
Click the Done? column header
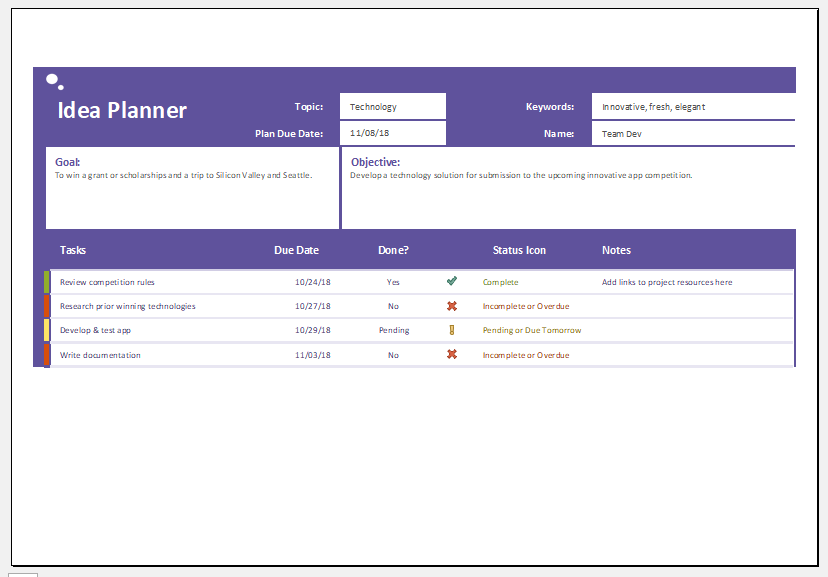pos(393,250)
